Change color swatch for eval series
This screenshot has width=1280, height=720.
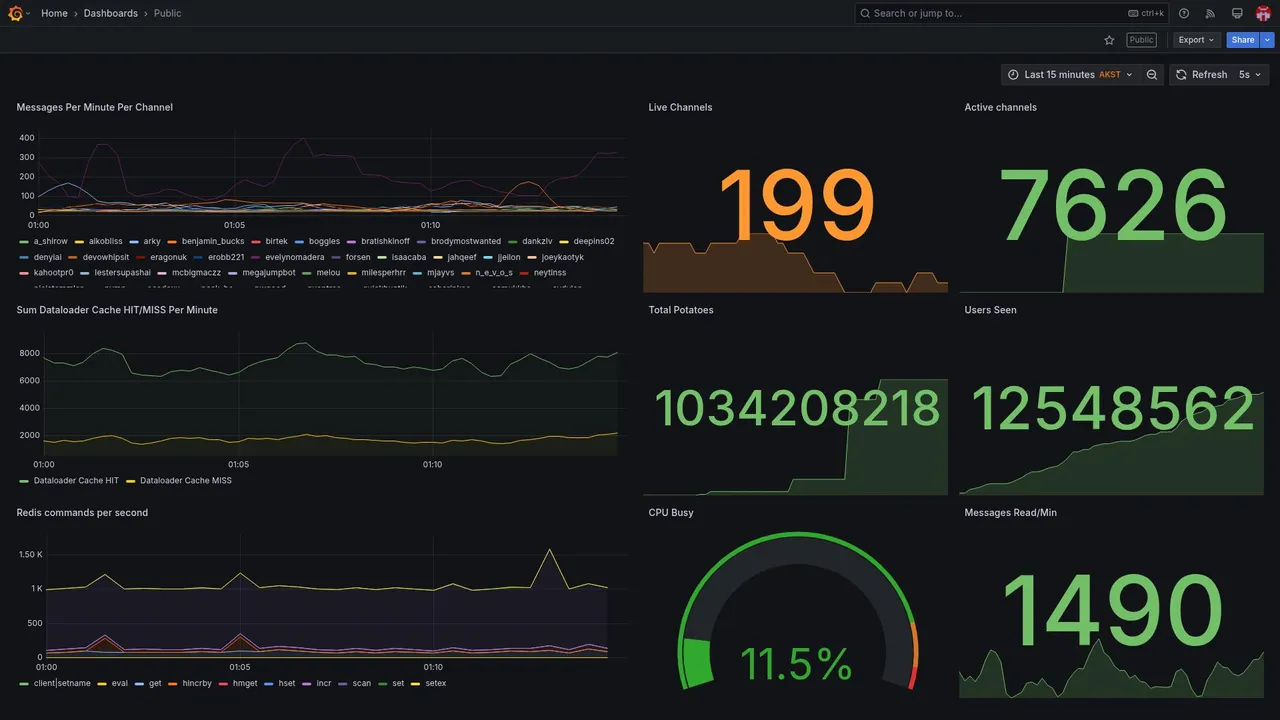pos(102,684)
